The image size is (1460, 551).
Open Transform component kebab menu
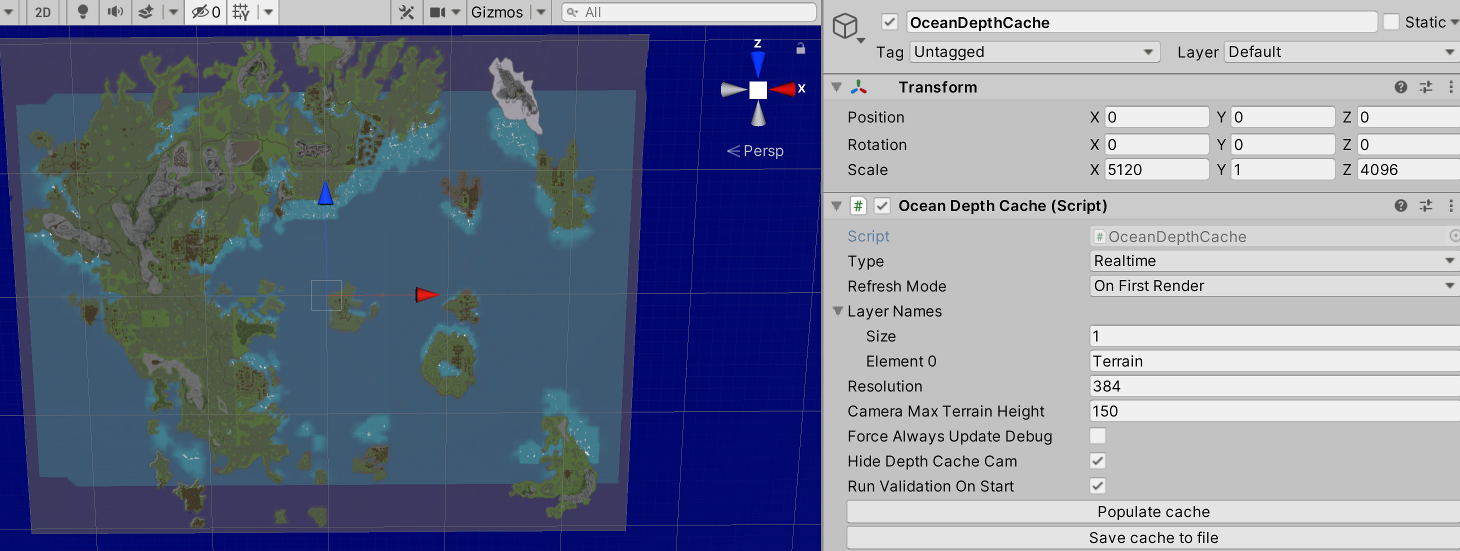1451,87
